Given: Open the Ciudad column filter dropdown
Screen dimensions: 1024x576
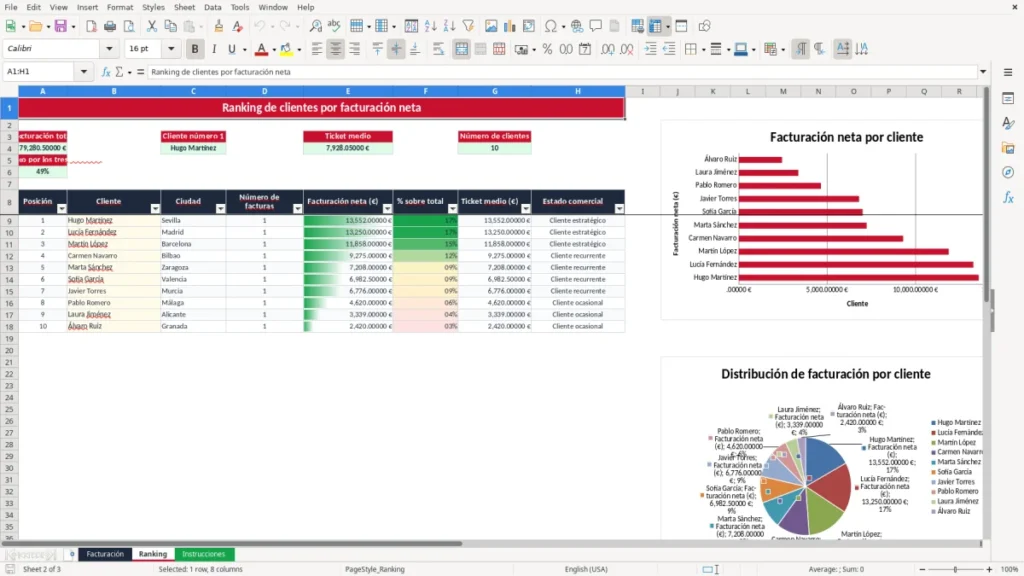Looking at the screenshot, I should 220,208.
